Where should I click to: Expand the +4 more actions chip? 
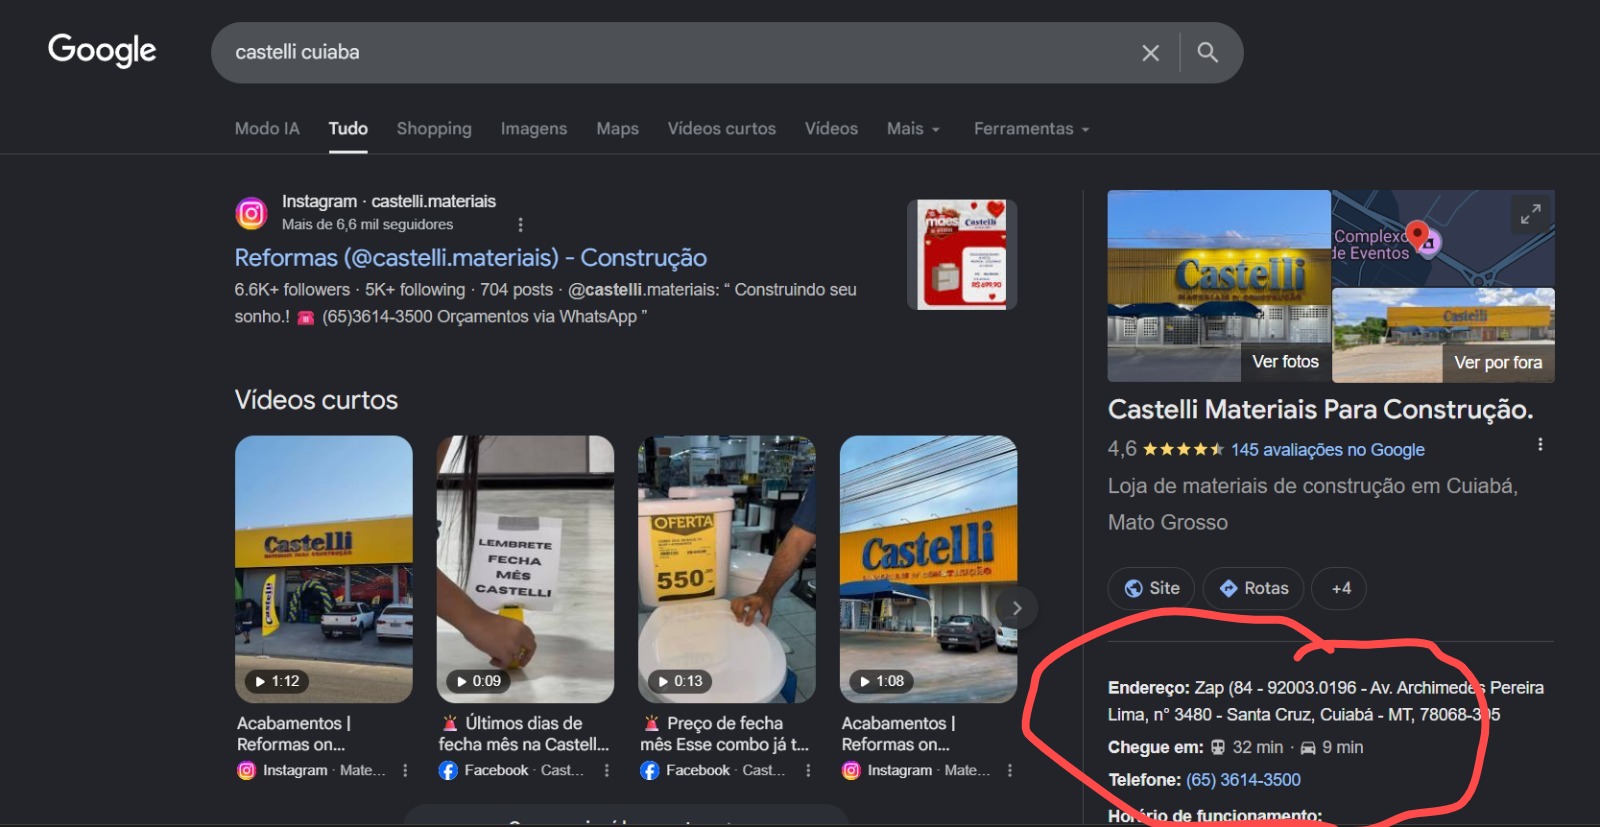pos(1339,588)
